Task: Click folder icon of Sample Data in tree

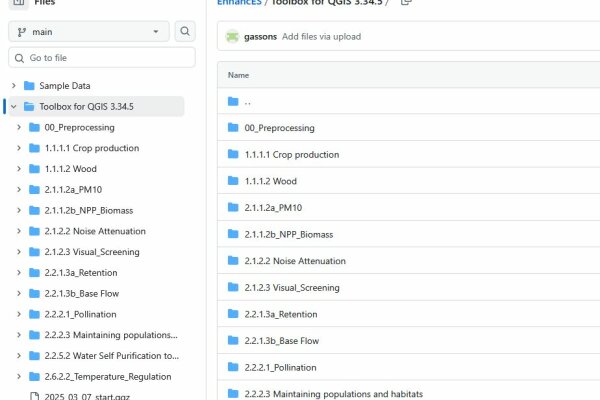Action: (29, 86)
